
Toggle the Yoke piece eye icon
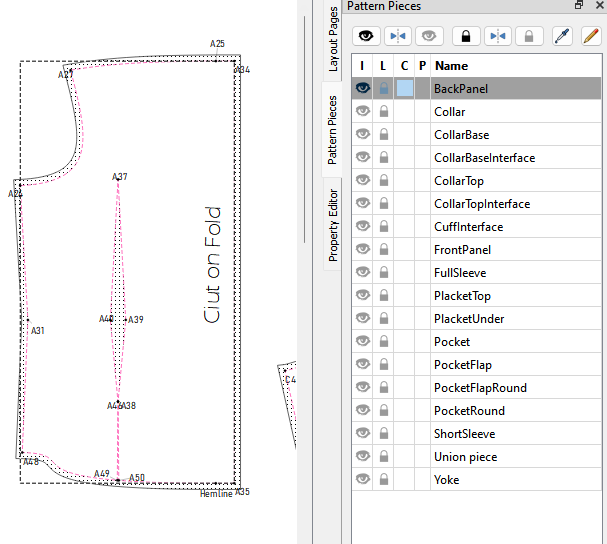click(363, 480)
